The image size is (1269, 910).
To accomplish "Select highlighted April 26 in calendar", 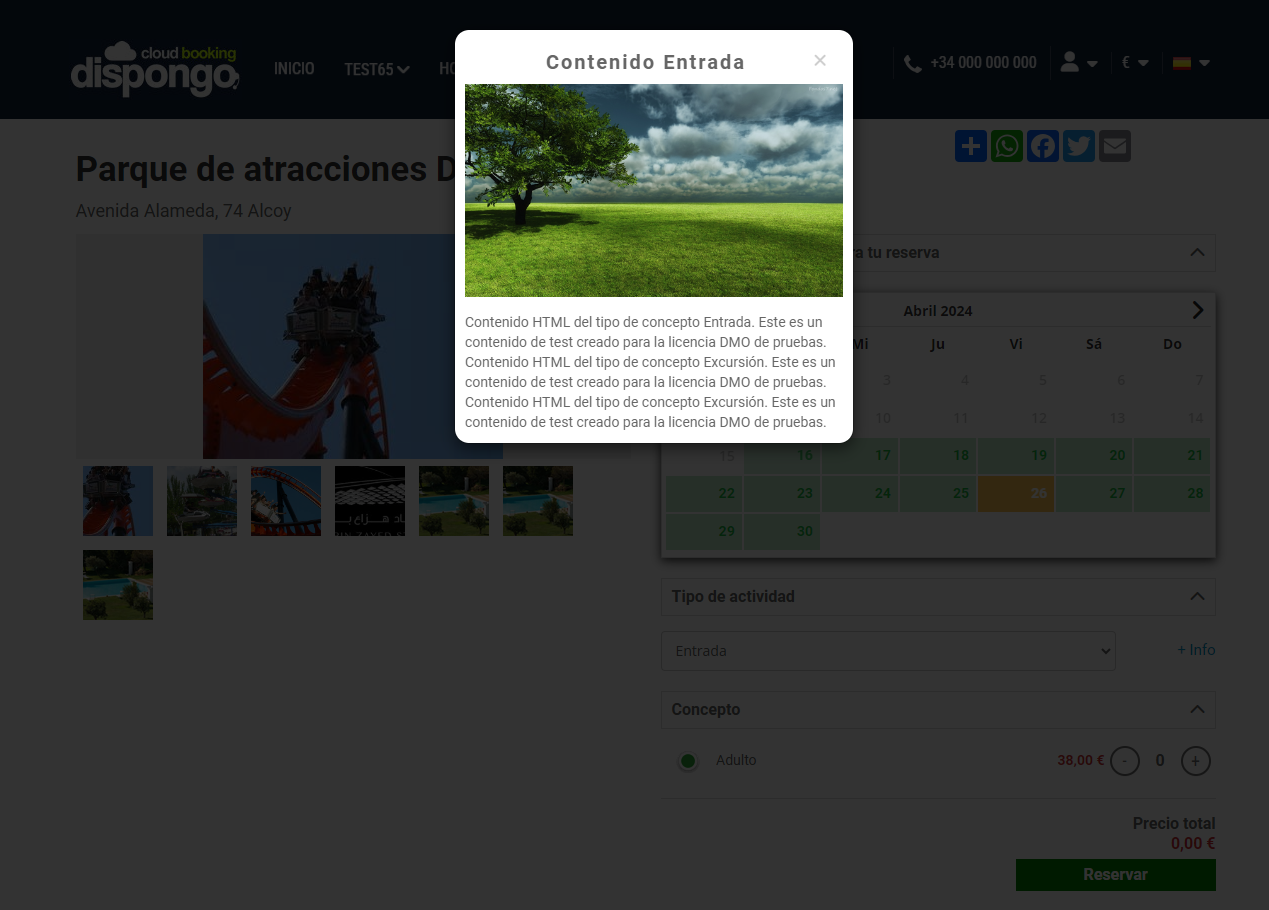I will (1016, 494).
